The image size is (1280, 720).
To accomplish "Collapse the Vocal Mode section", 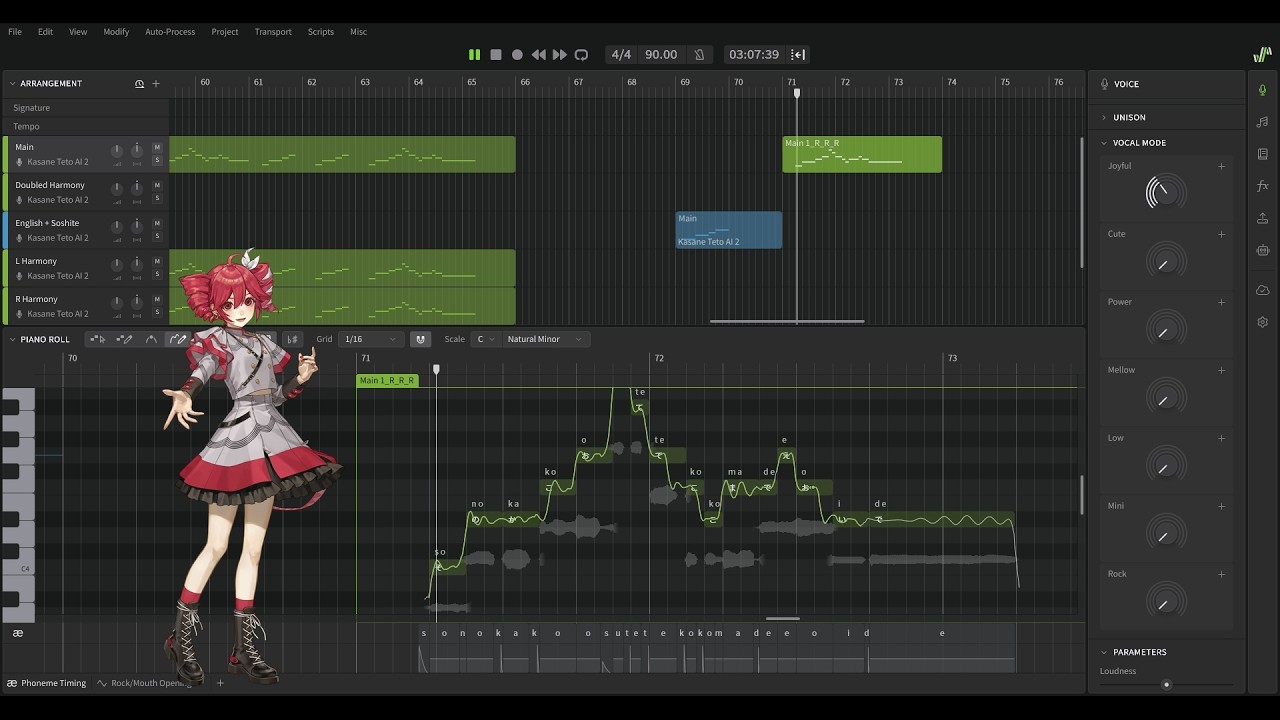I will coord(1104,143).
